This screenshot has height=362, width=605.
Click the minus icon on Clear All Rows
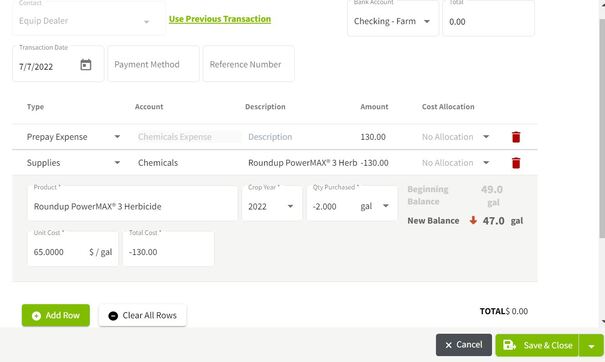coord(113,316)
